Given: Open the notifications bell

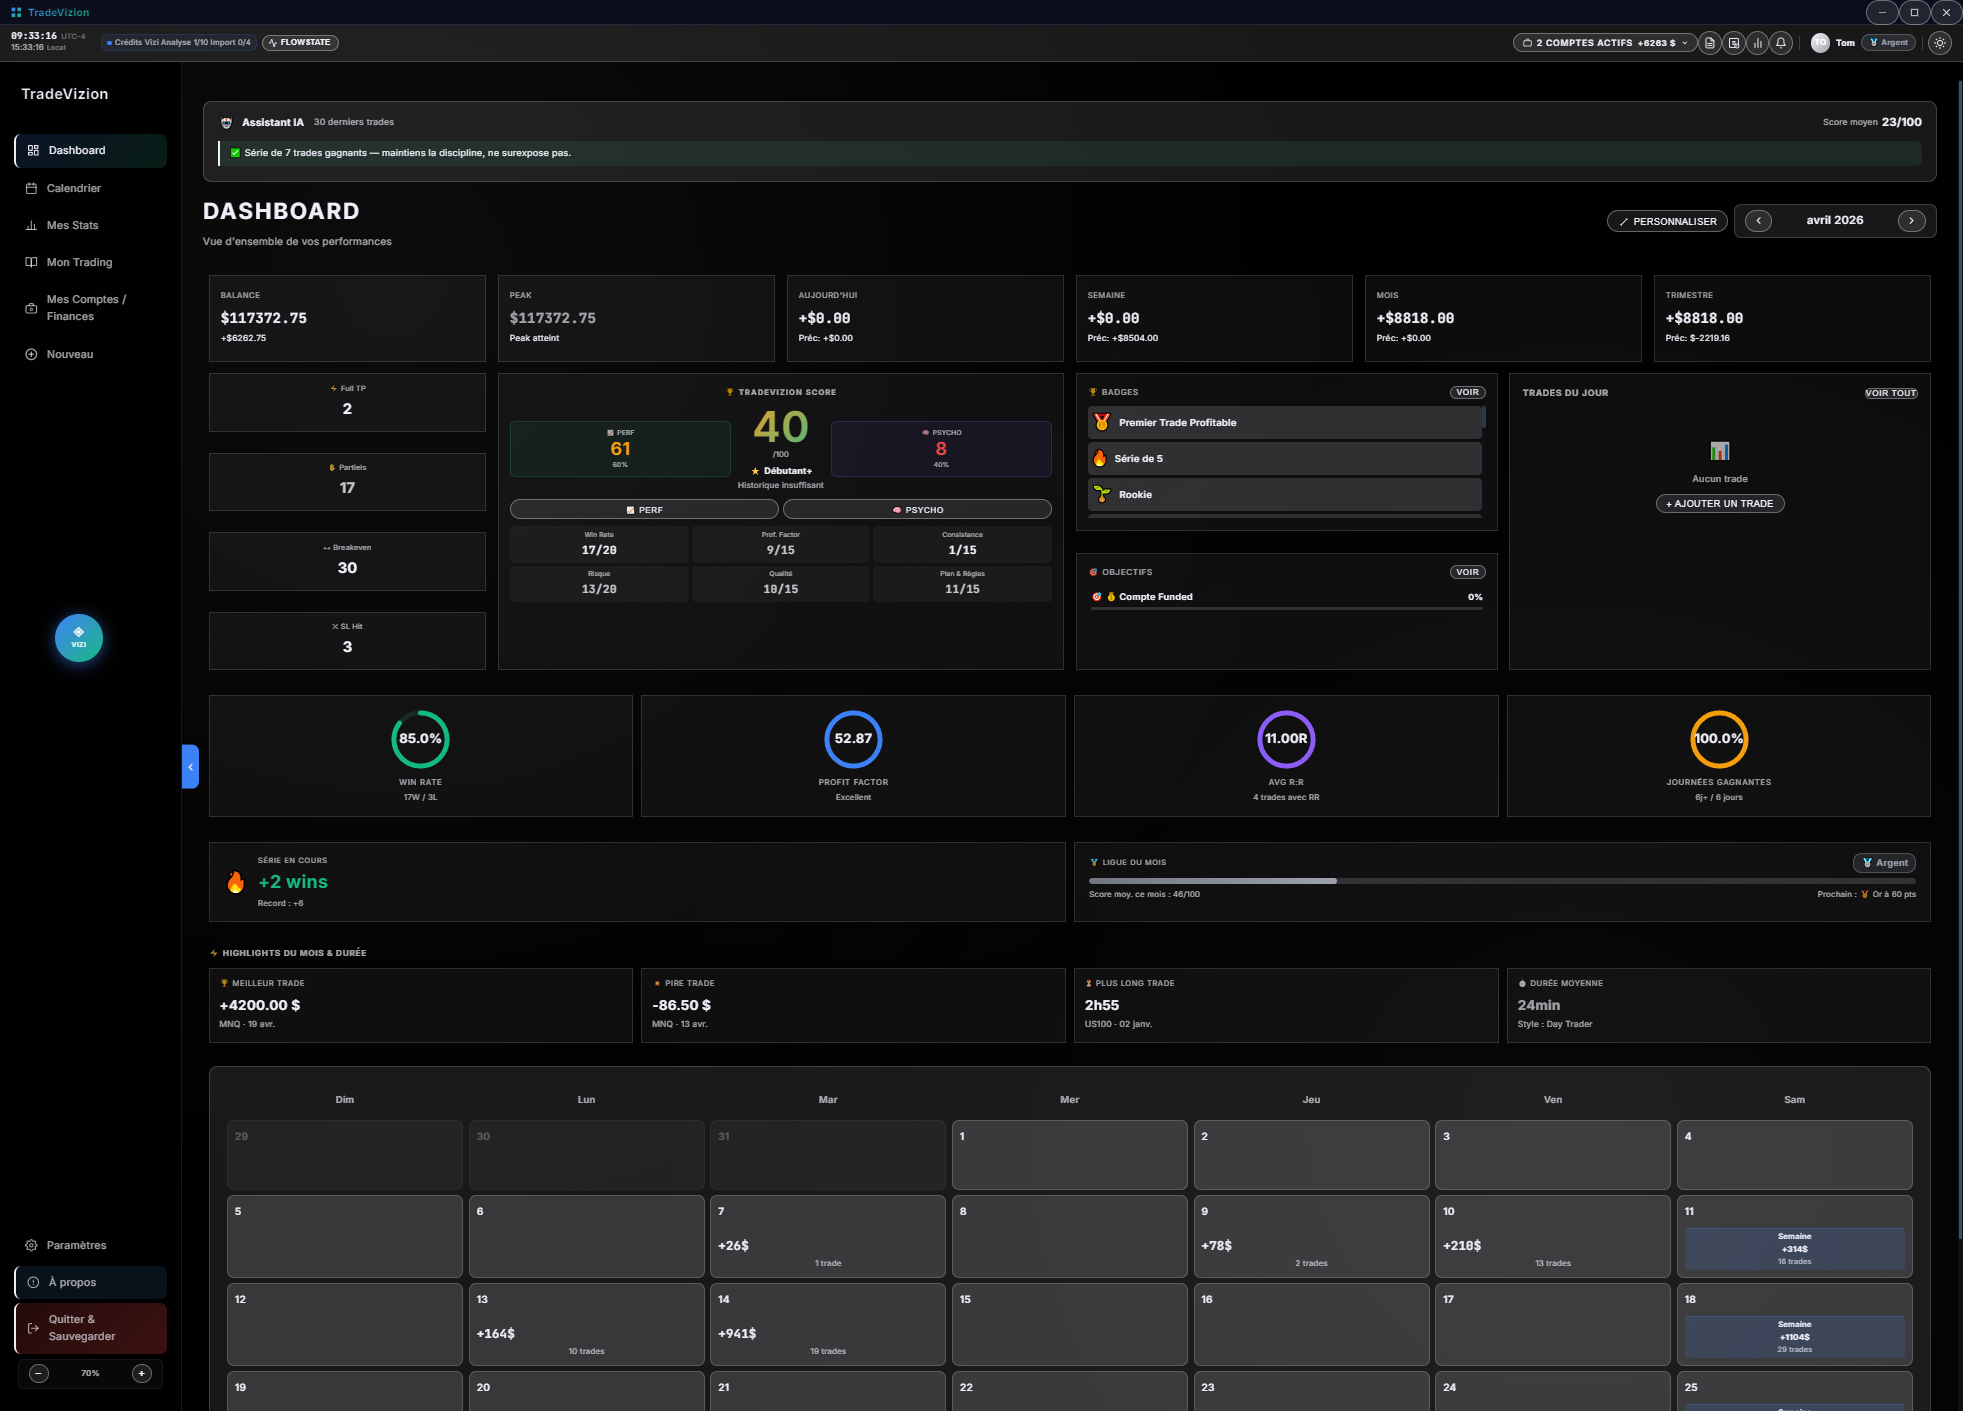Looking at the screenshot, I should tap(1781, 43).
